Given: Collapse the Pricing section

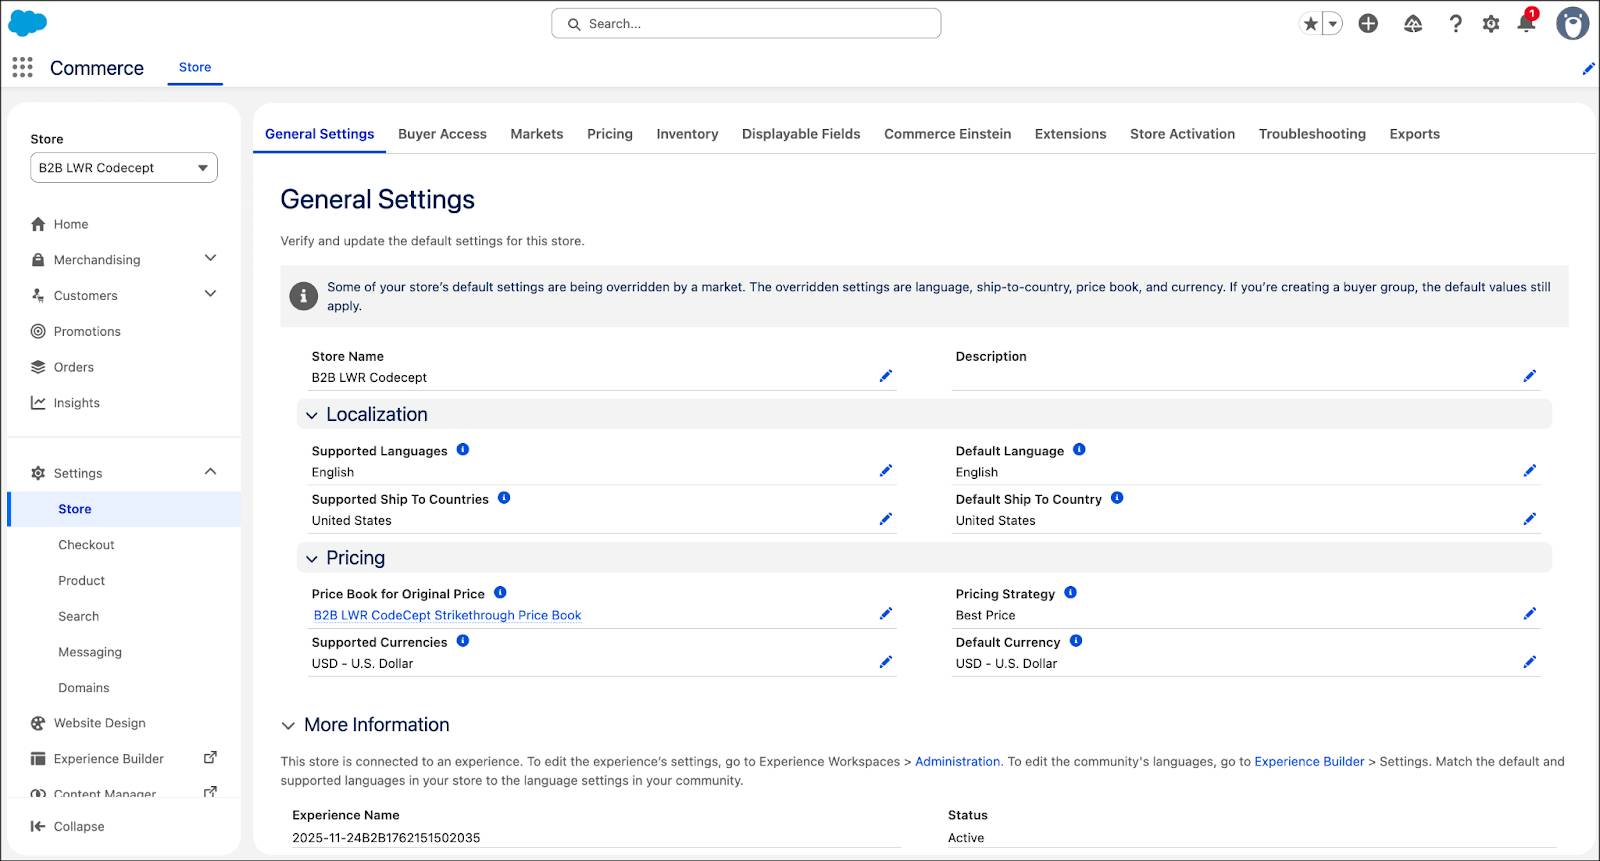Looking at the screenshot, I should tap(311, 559).
